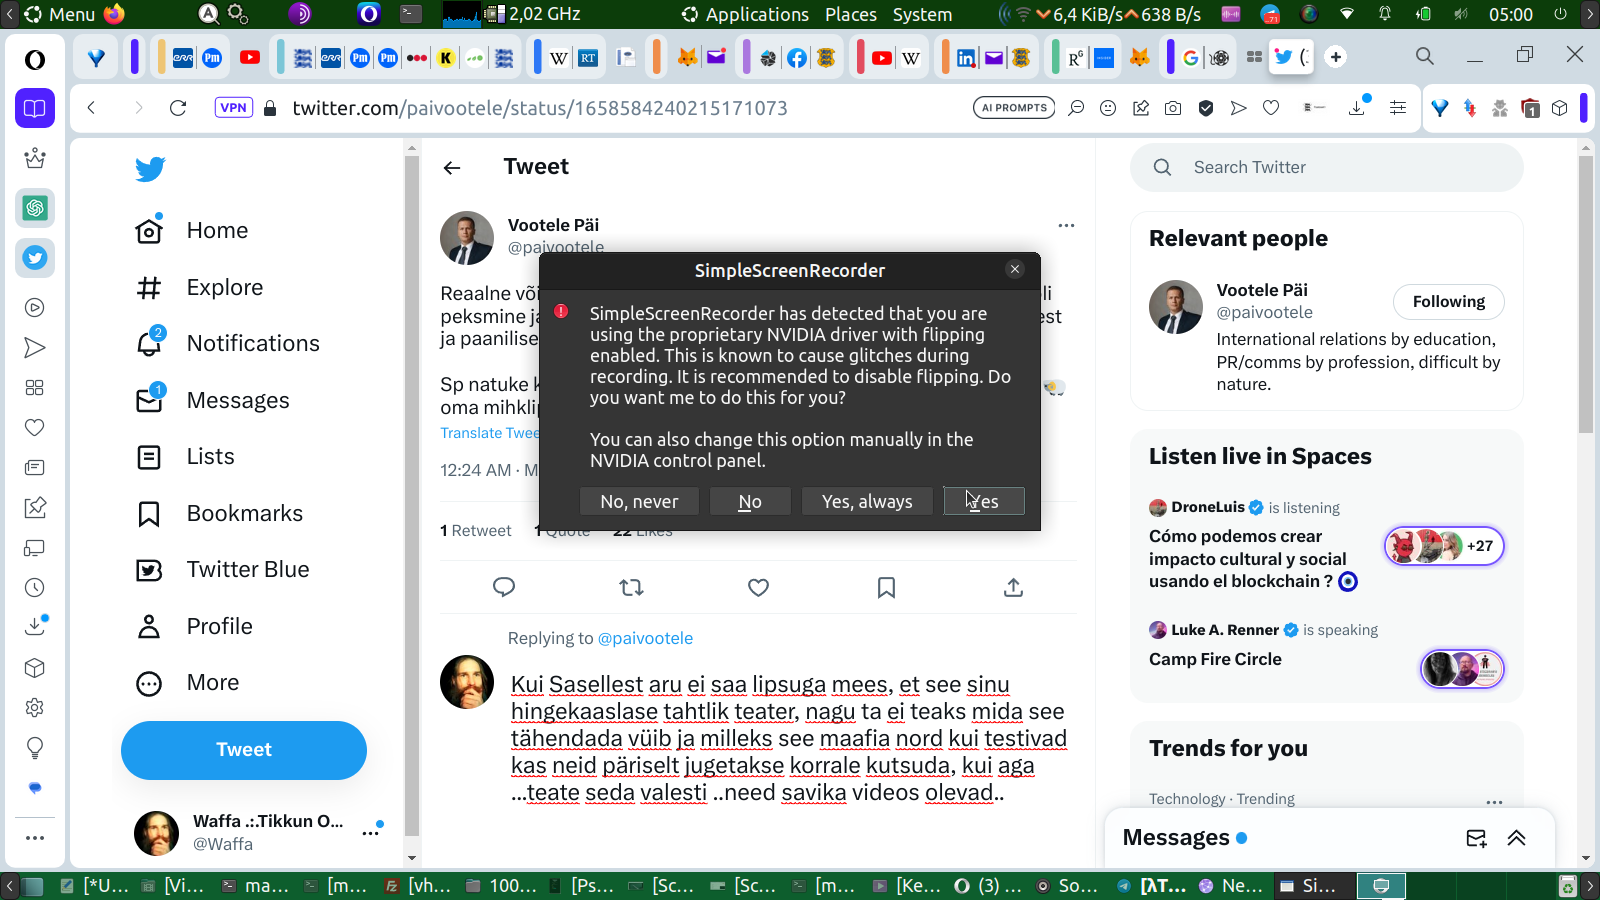Choose "Yes, always" in the dialog
This screenshot has height=900, width=1600.
[867, 501]
